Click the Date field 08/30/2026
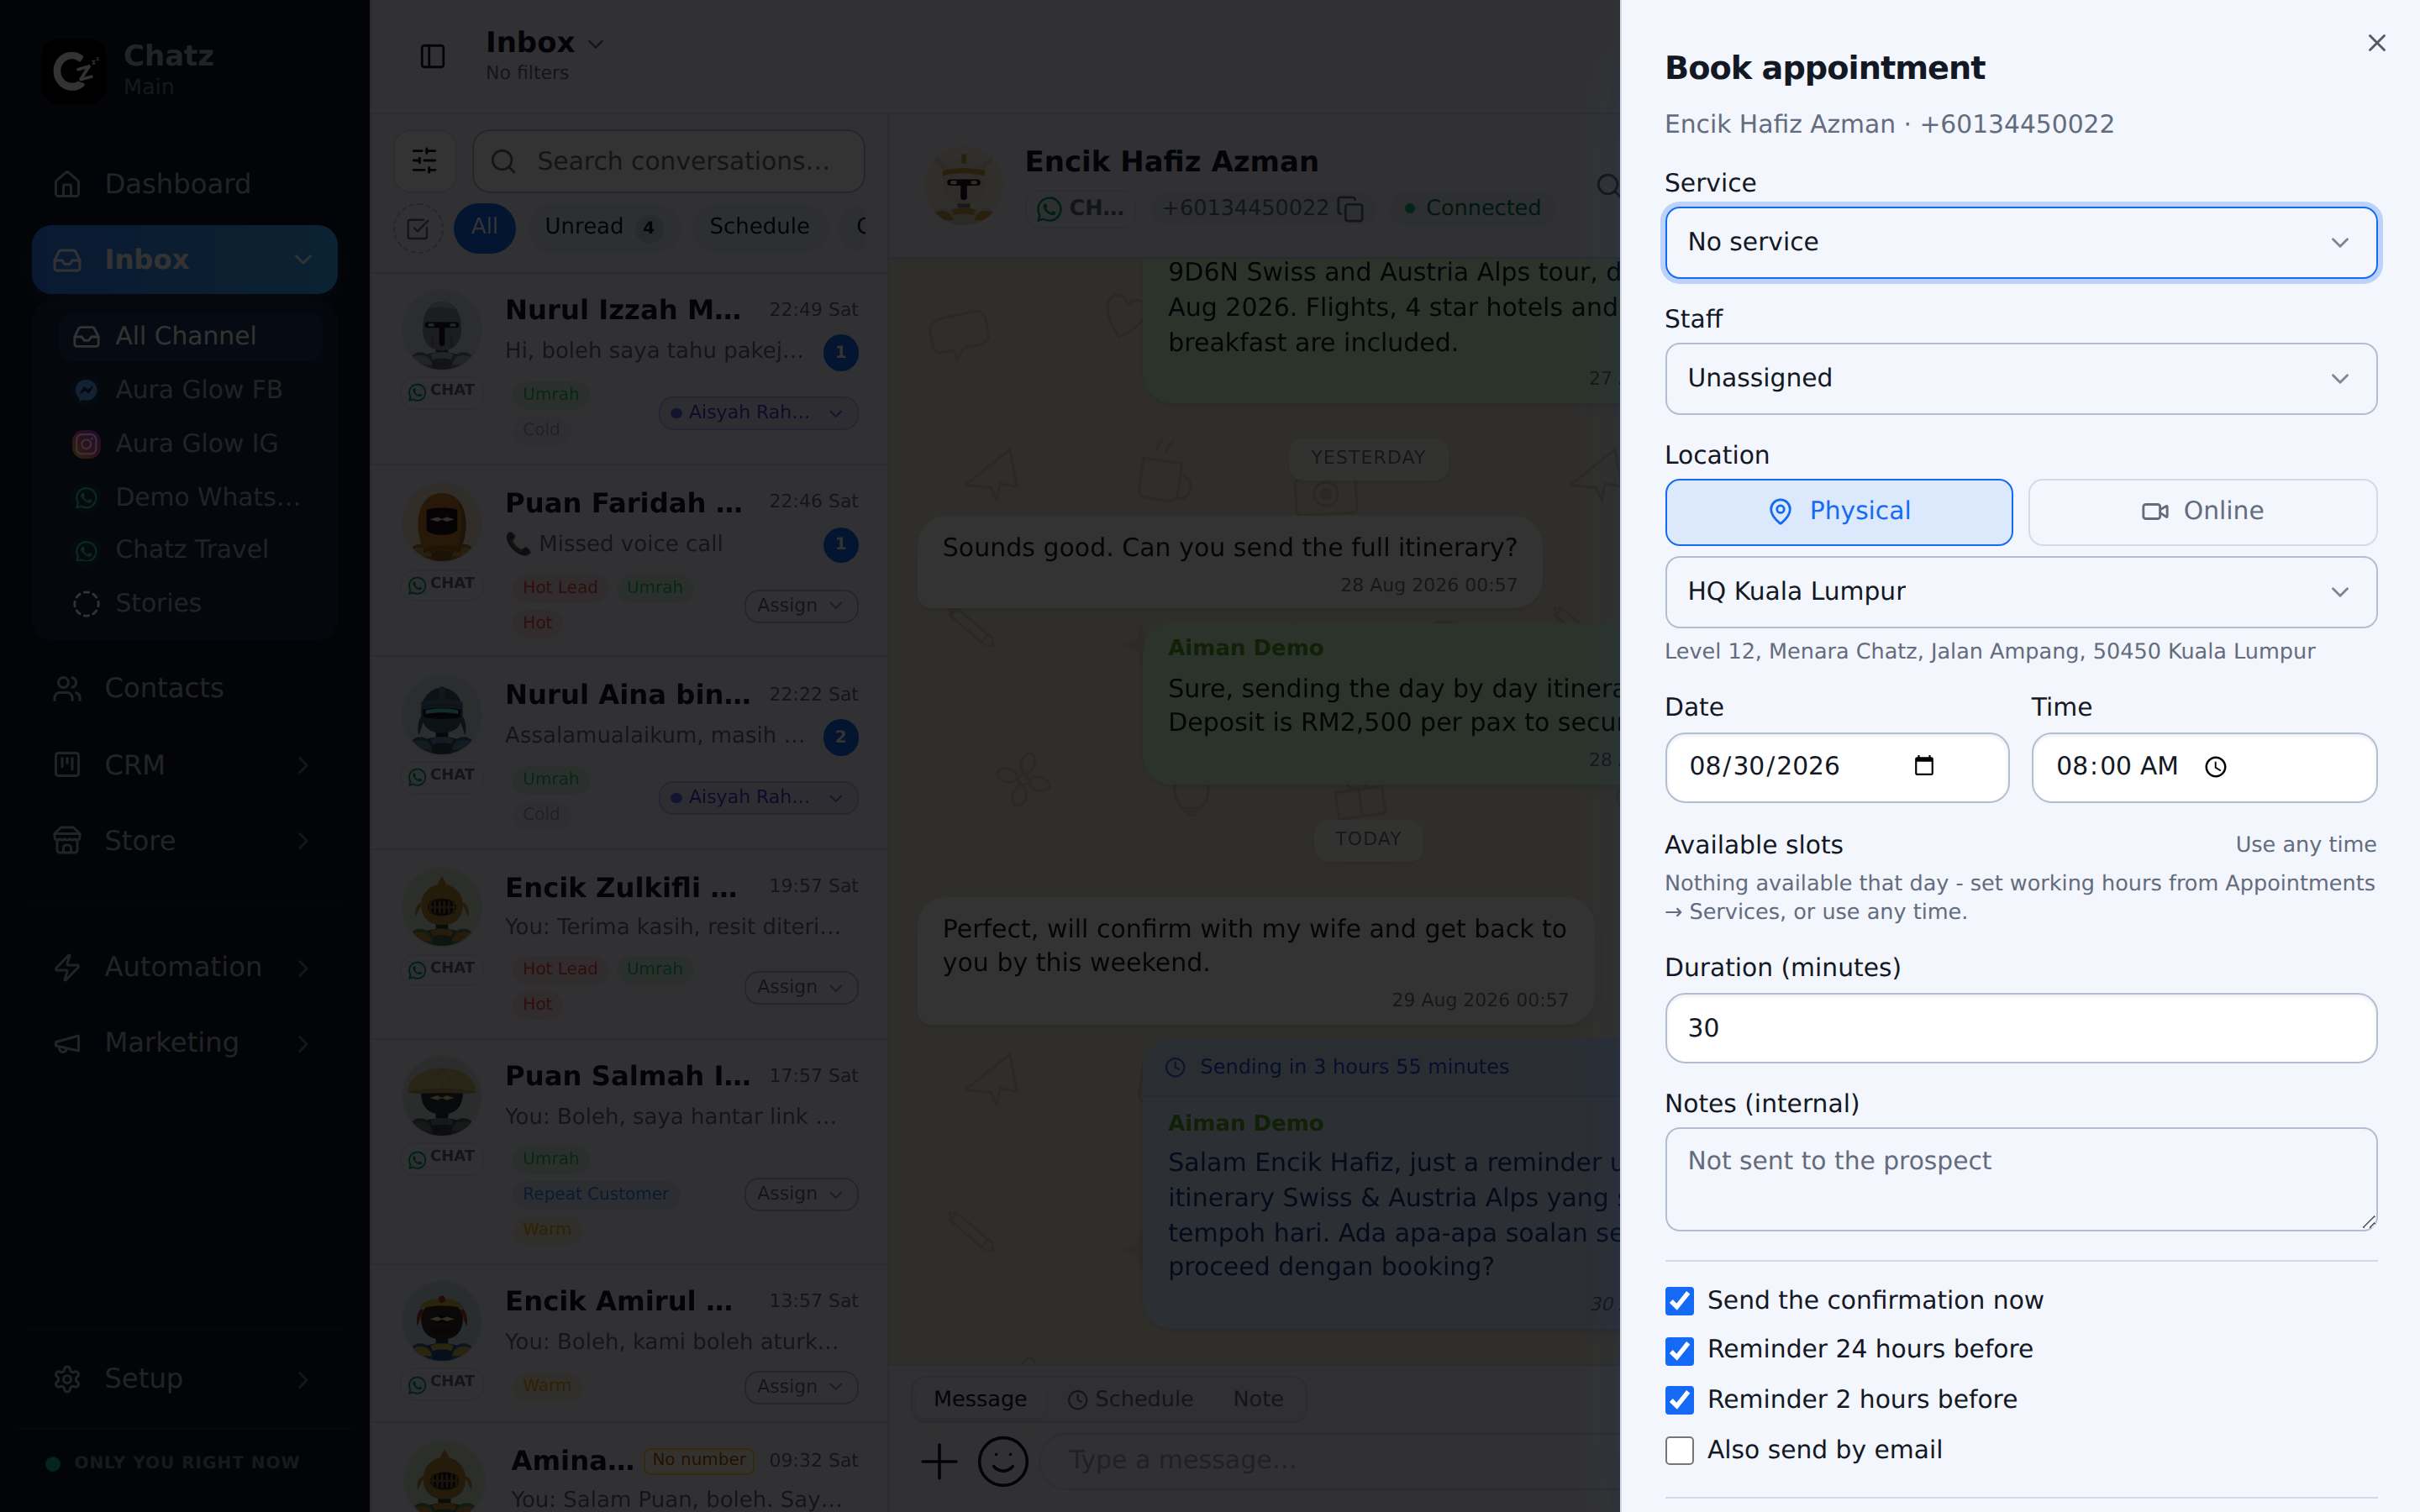This screenshot has height=1512, width=2420. [1836, 766]
